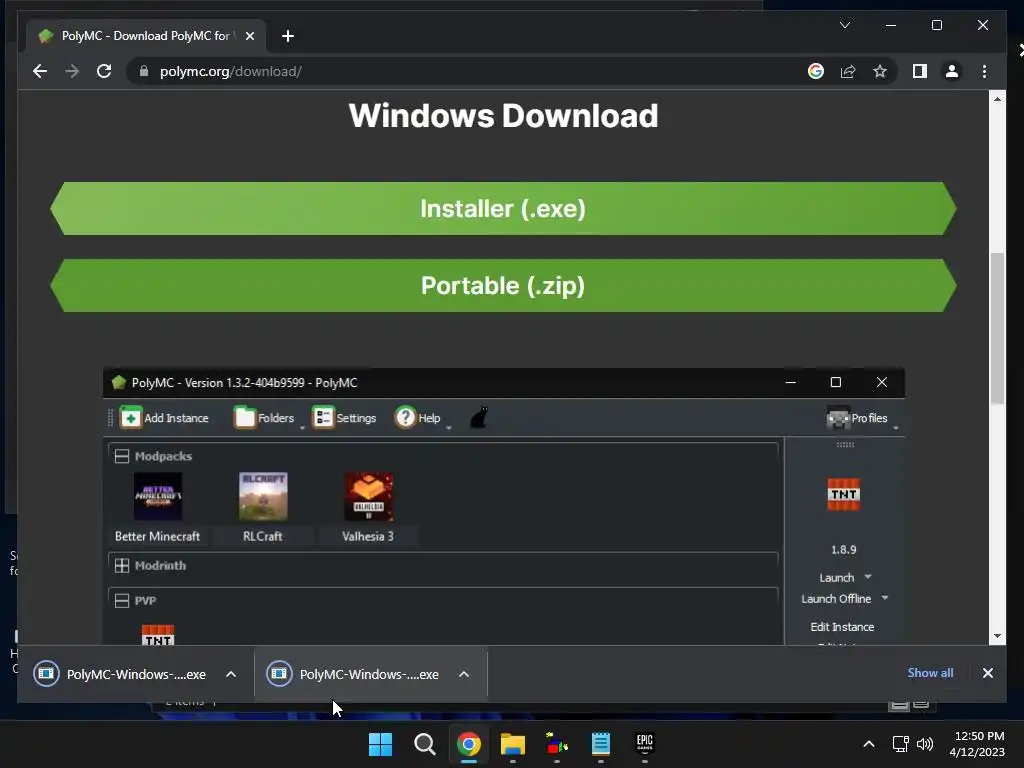1024x768 pixels.
Task: Select the RLCraft instance
Action: (x=263, y=507)
